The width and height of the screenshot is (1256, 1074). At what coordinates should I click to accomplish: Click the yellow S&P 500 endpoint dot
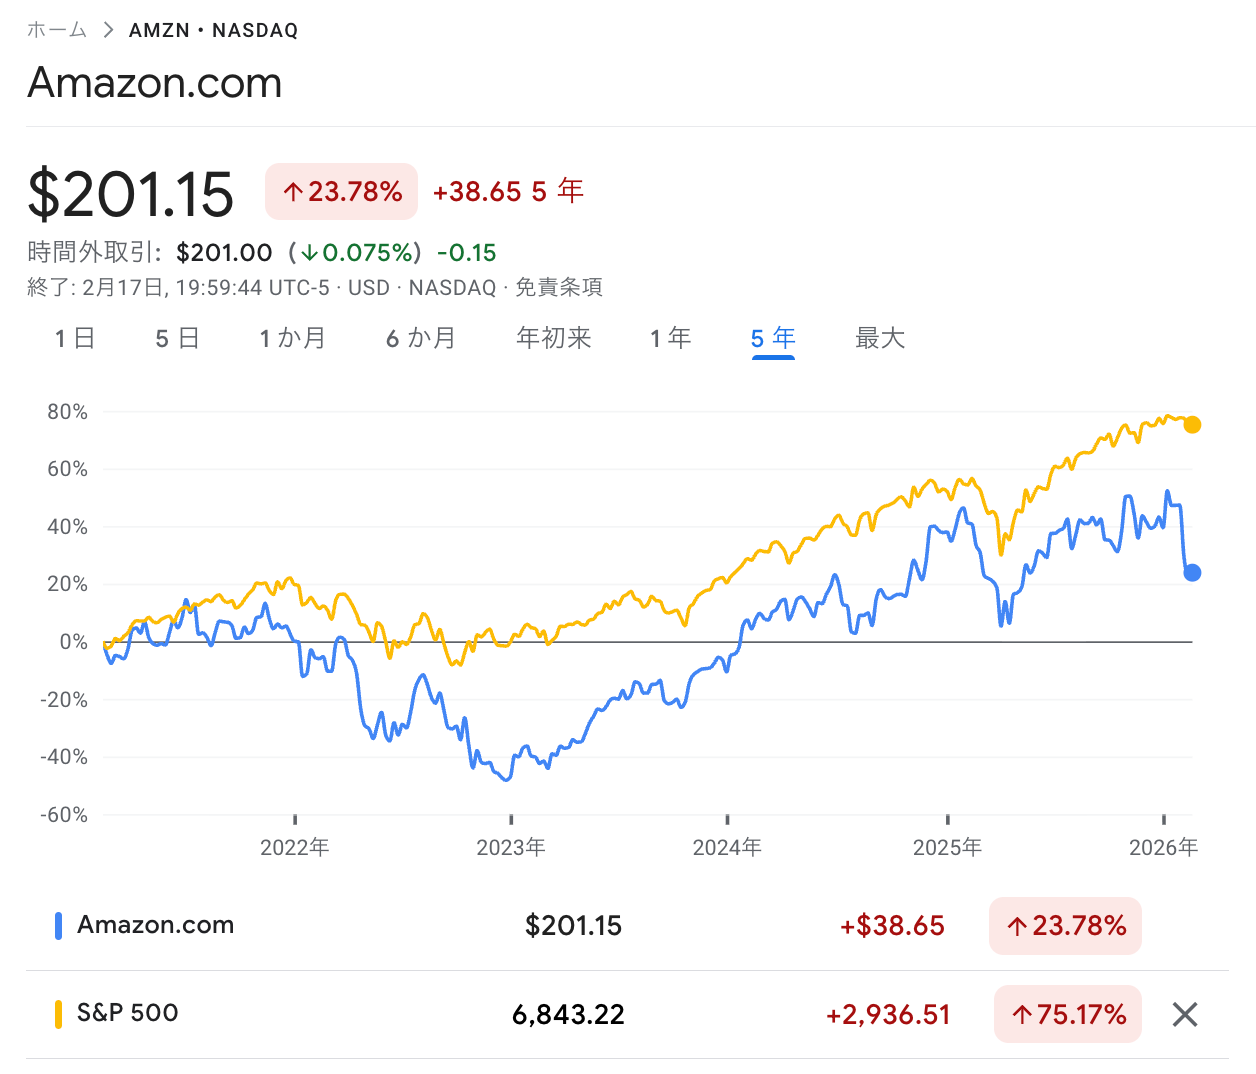(x=1192, y=425)
